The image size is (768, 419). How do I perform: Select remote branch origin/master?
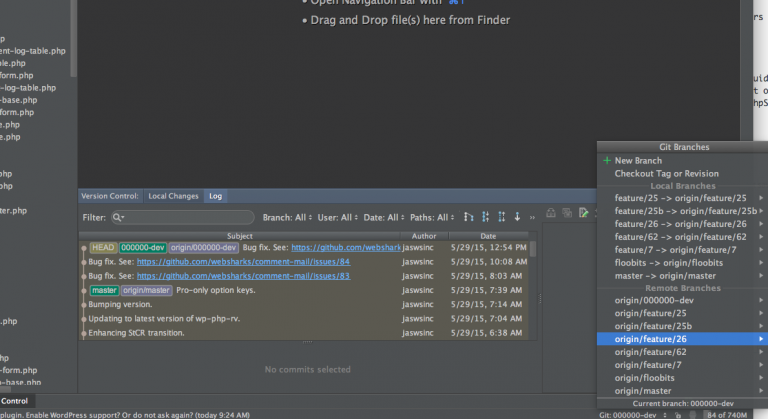(682, 391)
